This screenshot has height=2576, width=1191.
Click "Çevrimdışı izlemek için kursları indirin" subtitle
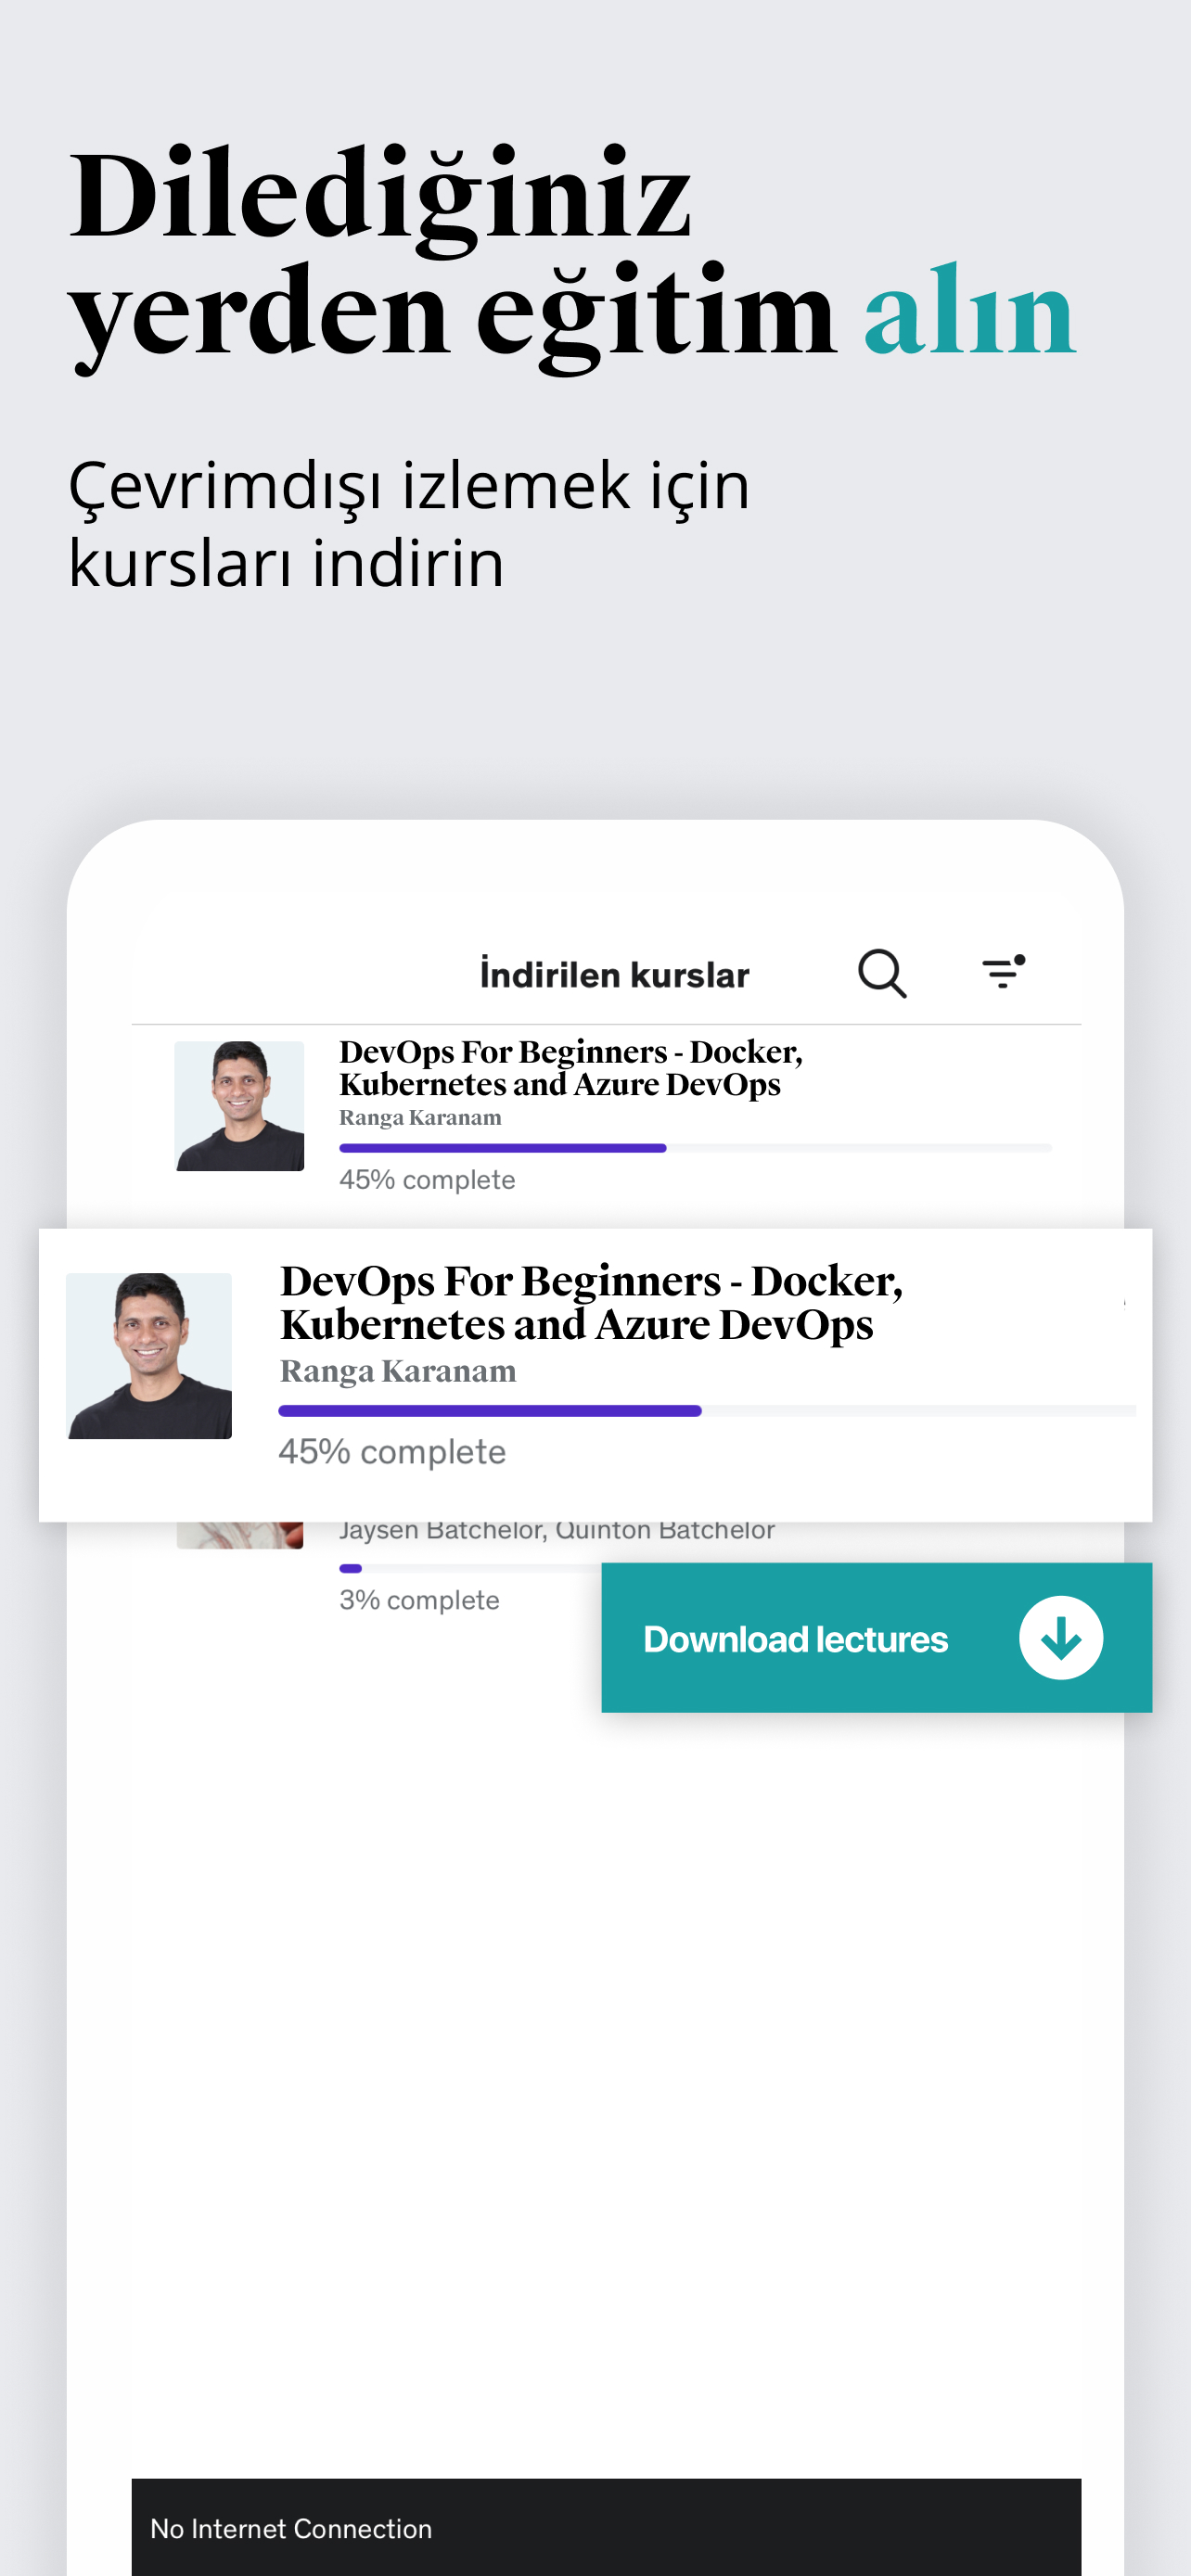[409, 523]
